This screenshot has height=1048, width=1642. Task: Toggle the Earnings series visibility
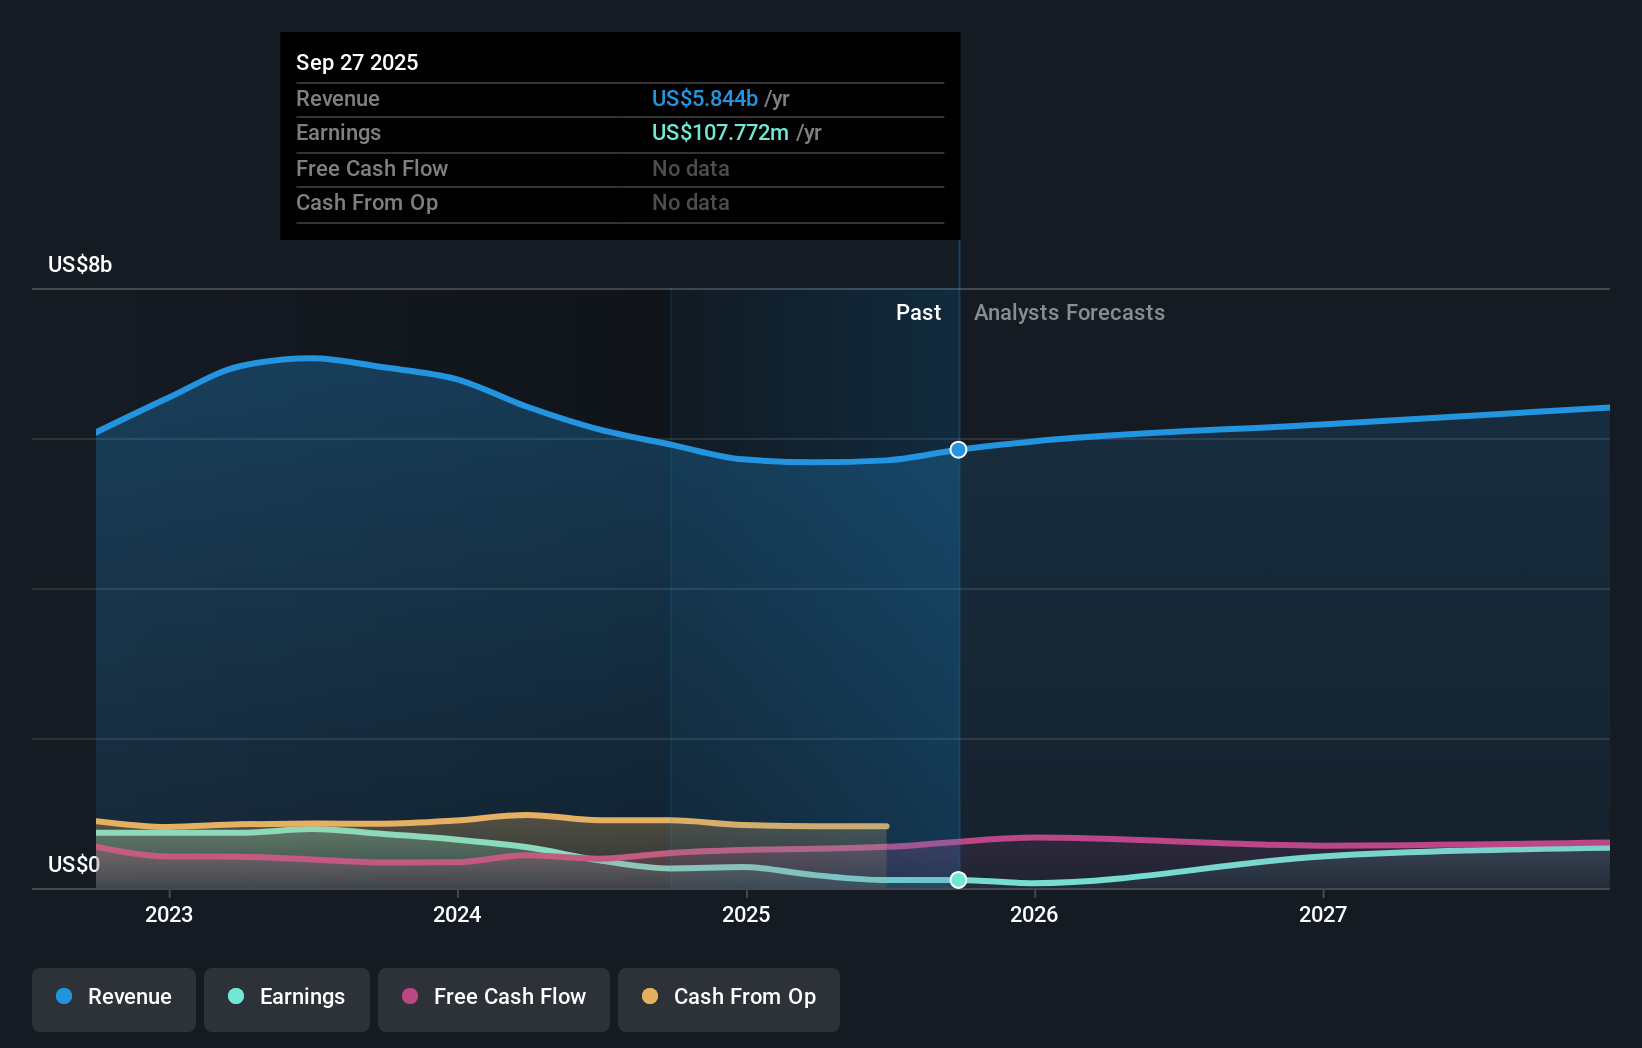[x=286, y=999]
